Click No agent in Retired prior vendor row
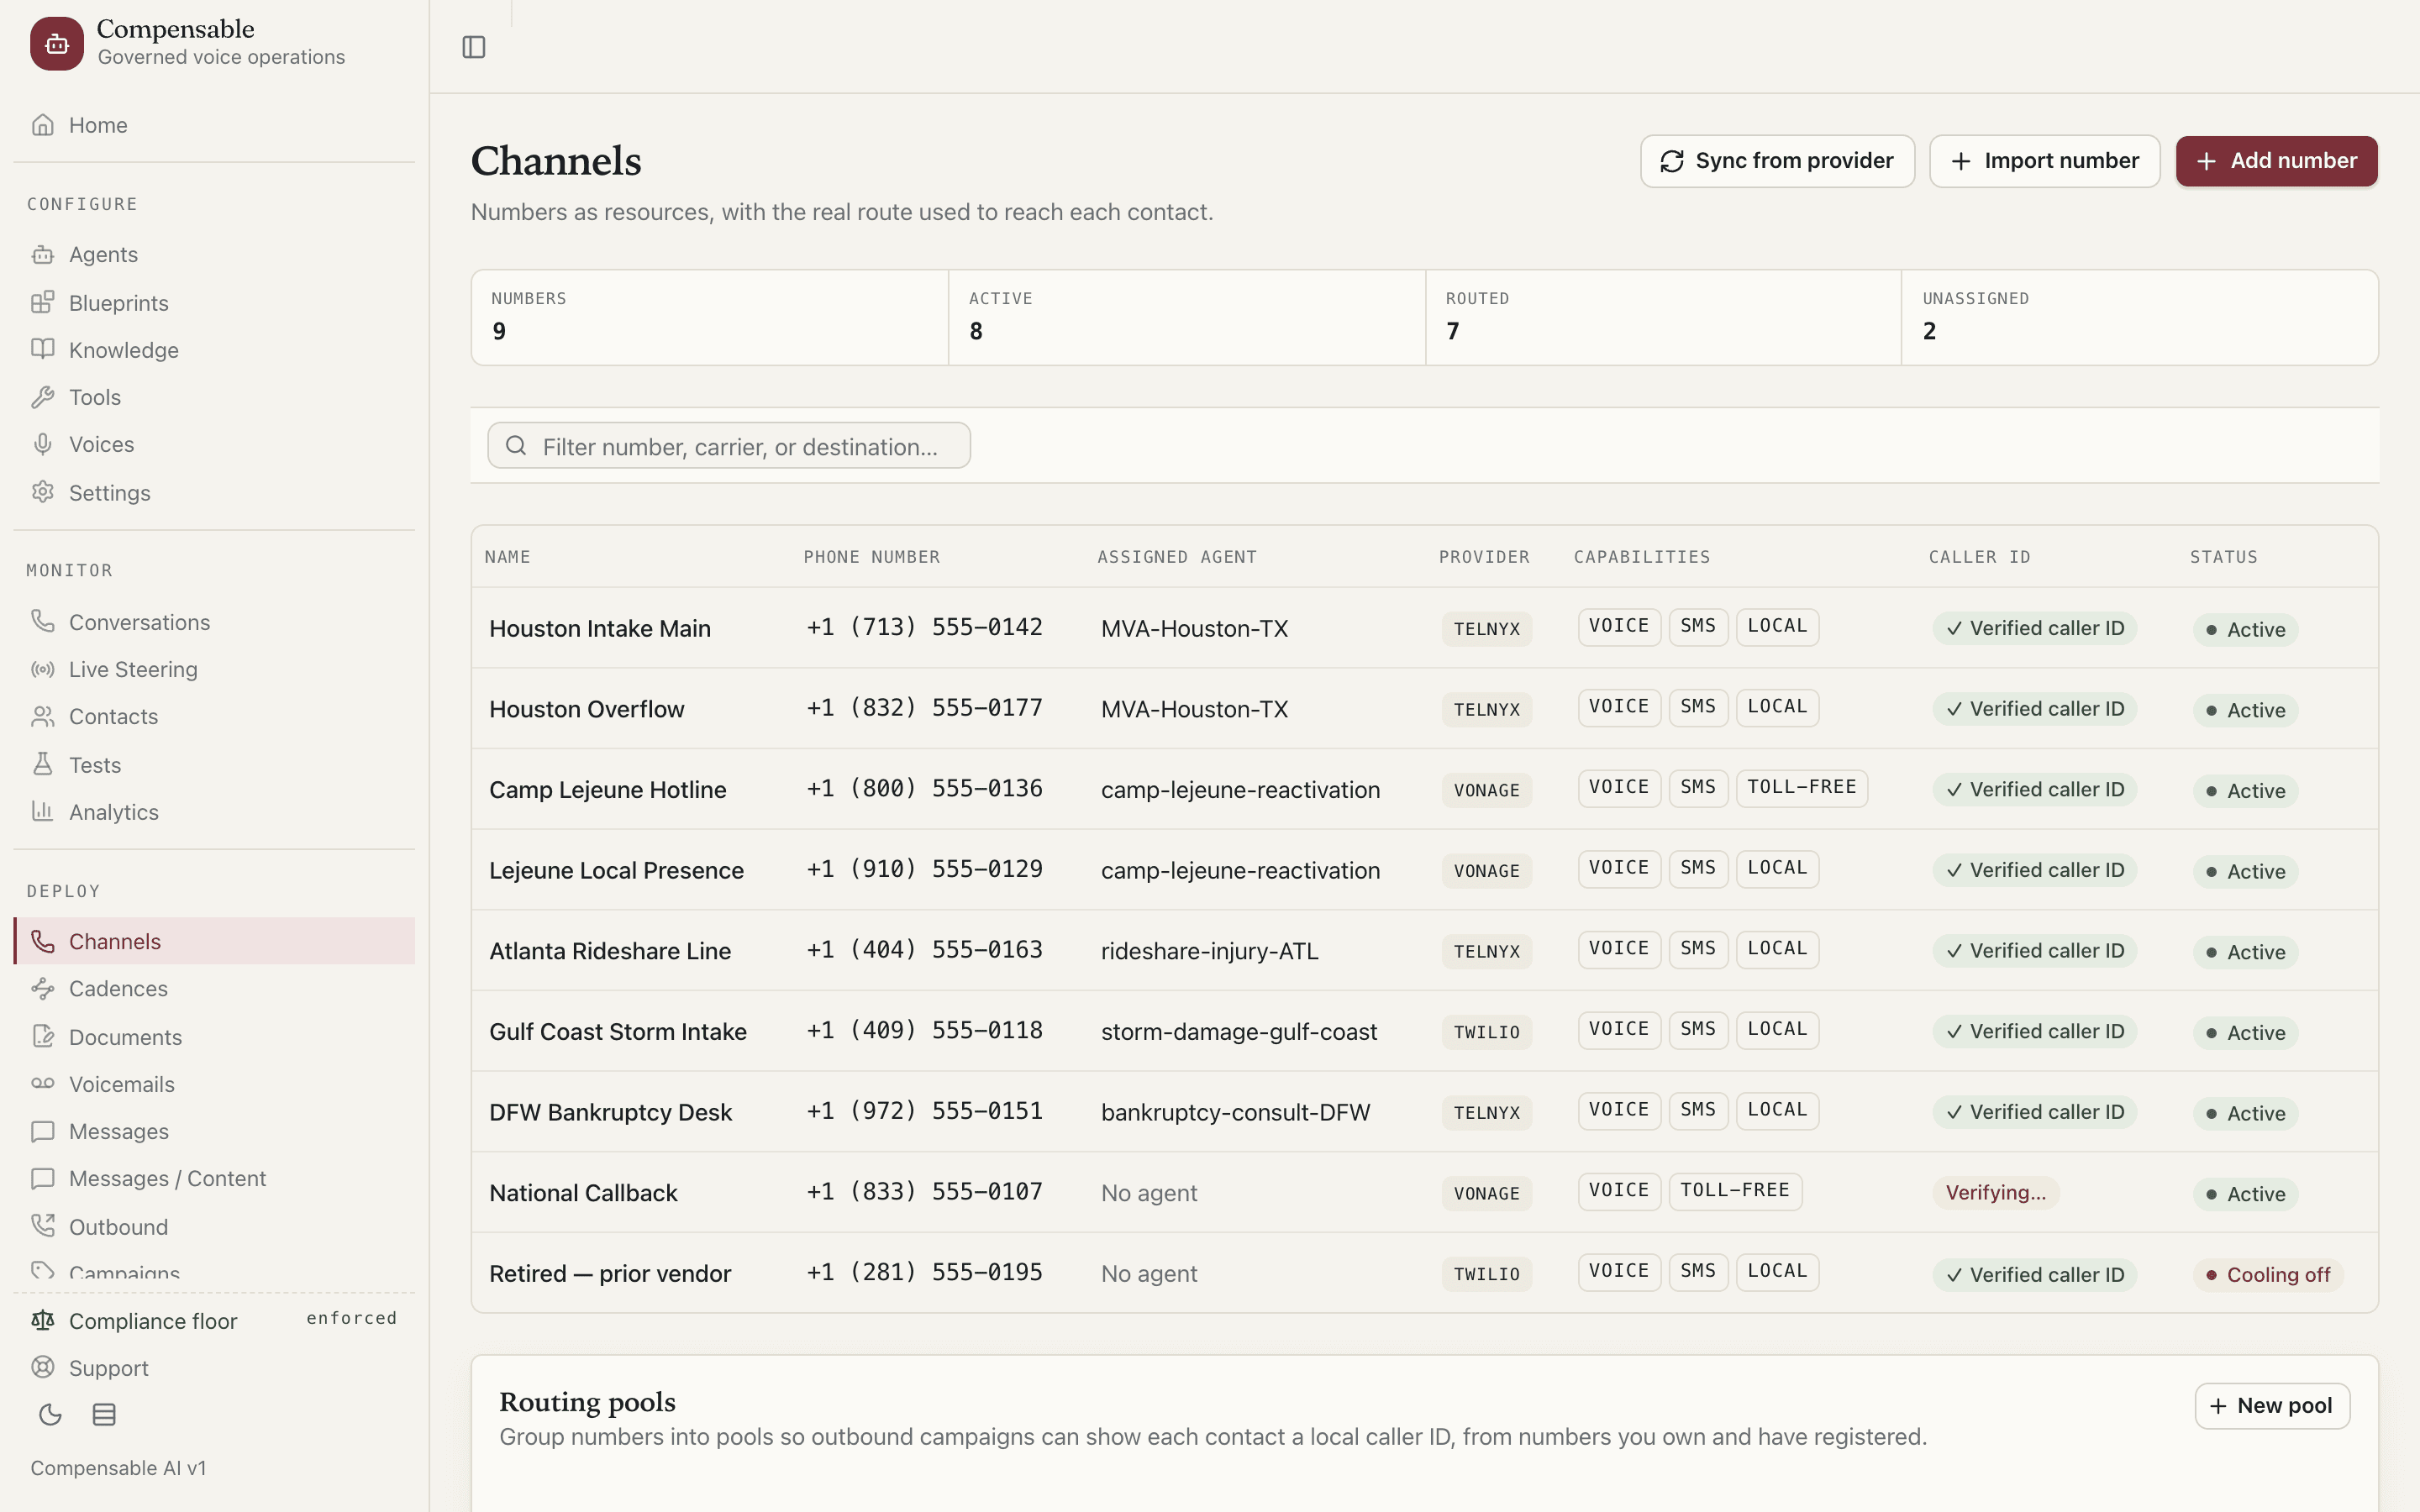2420x1512 pixels. pyautogui.click(x=1149, y=1274)
